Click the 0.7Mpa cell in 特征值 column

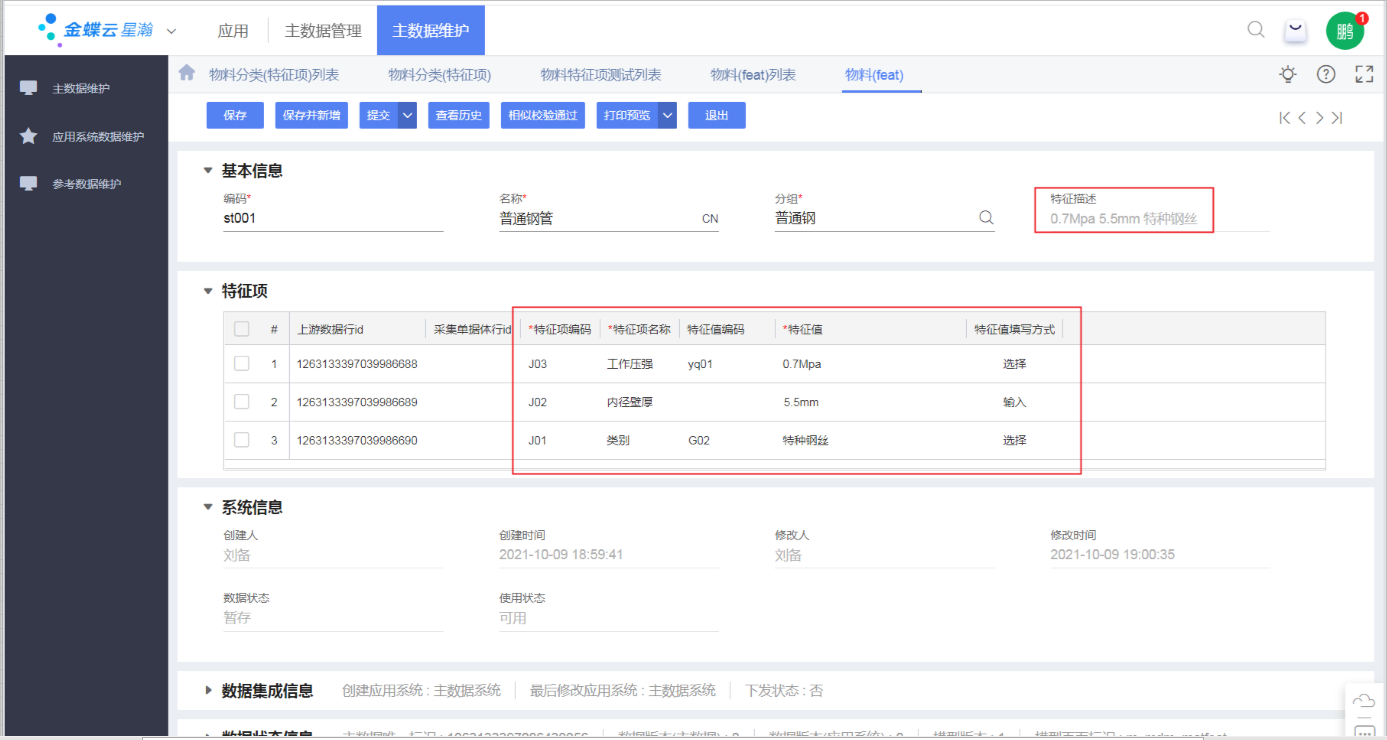tap(870, 364)
